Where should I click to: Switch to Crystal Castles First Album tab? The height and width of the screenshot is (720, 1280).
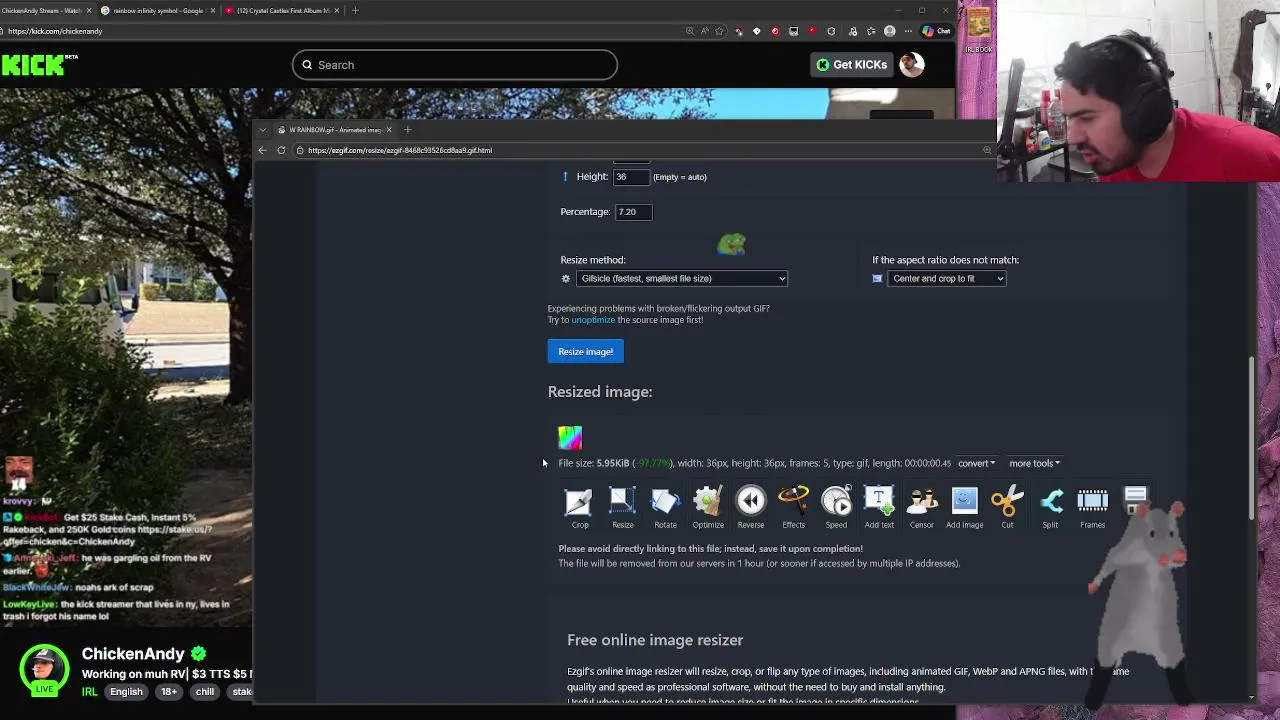282,10
